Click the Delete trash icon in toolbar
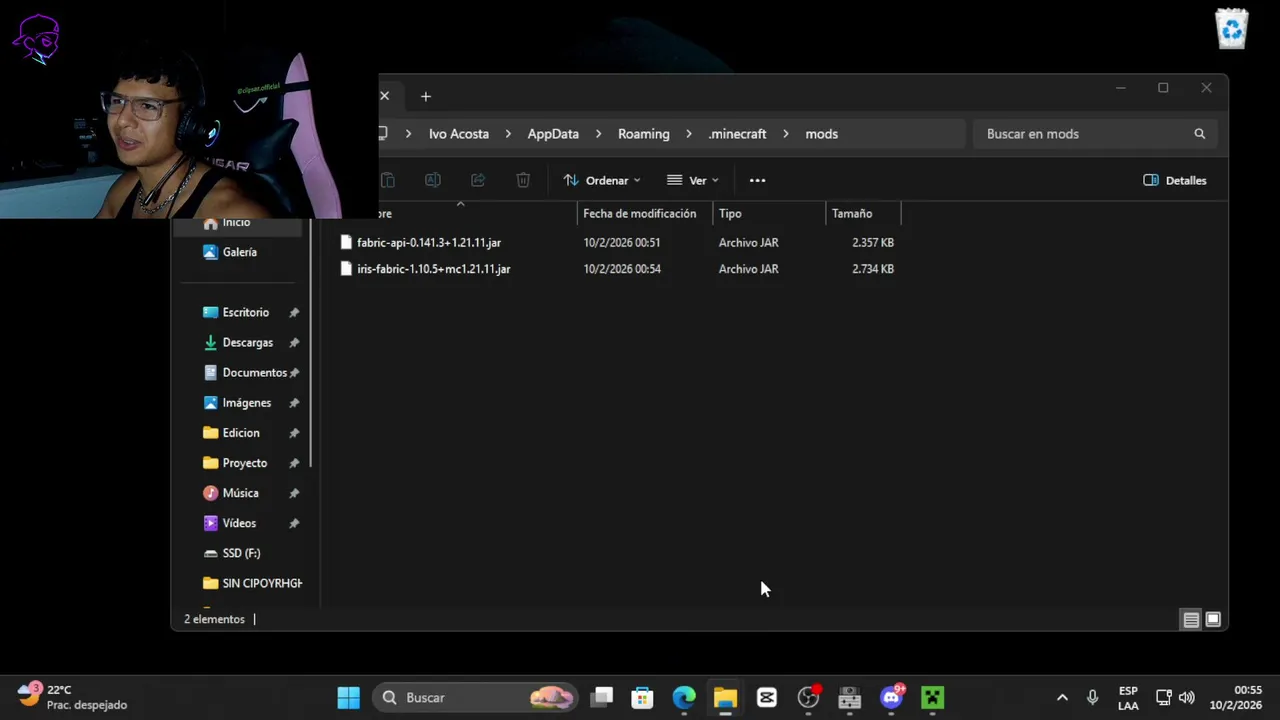Viewport: 1280px width, 720px height. 523,180
